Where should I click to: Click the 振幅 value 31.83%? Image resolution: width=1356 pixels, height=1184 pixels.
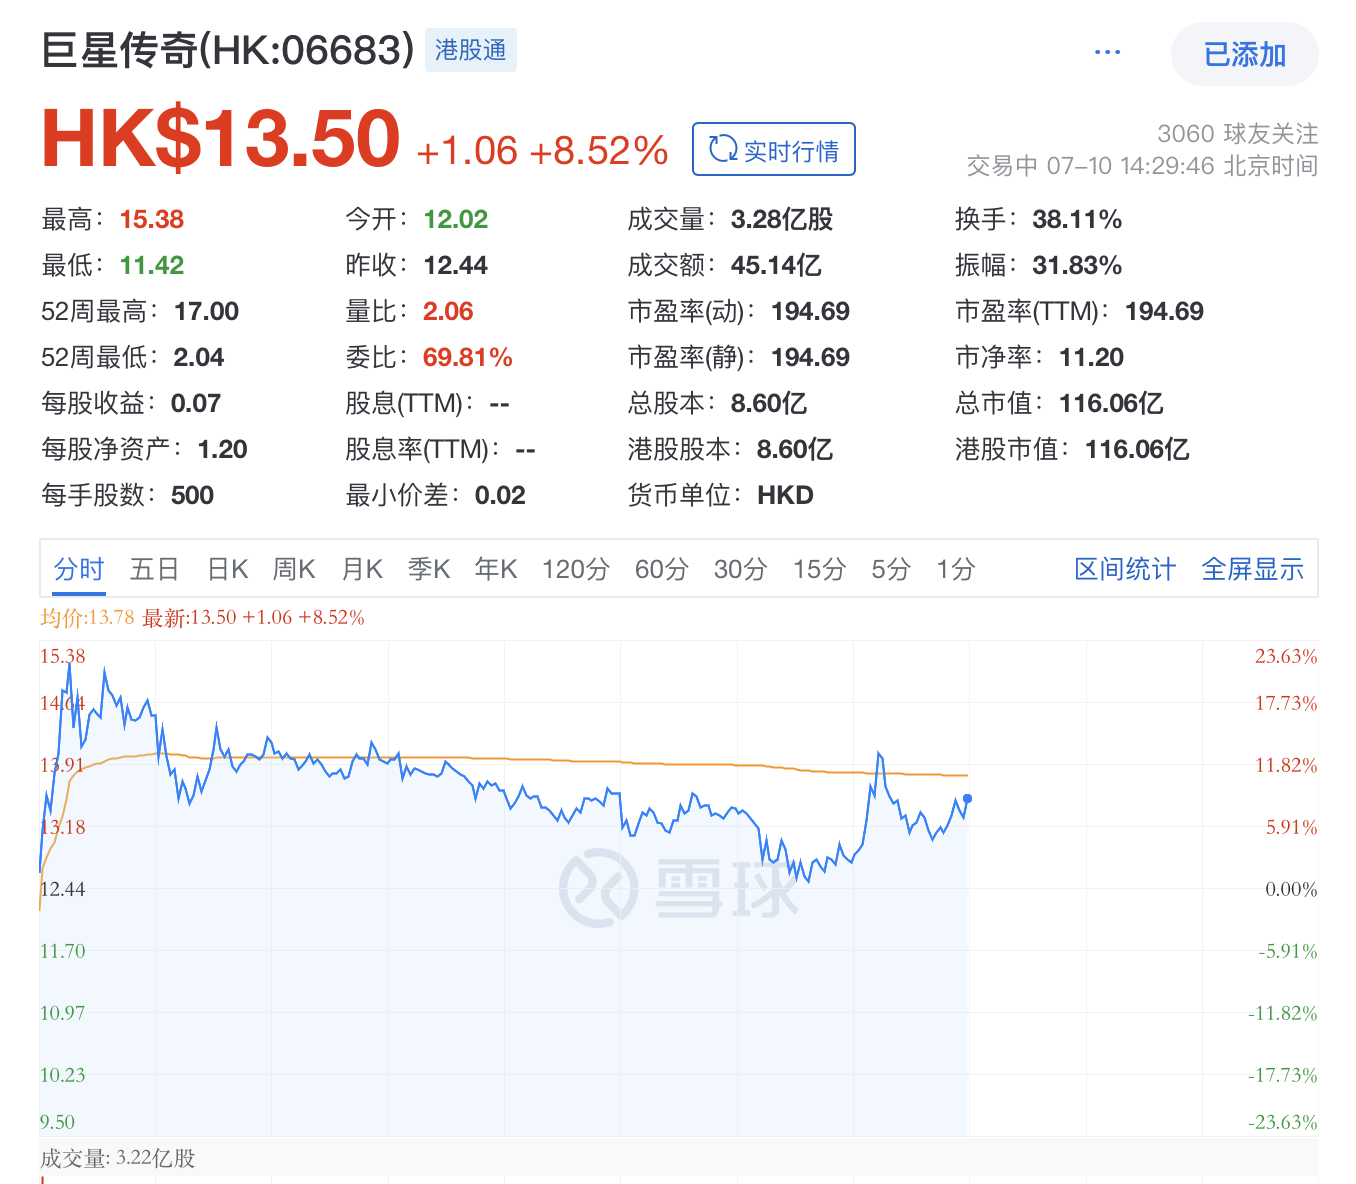[1077, 265]
